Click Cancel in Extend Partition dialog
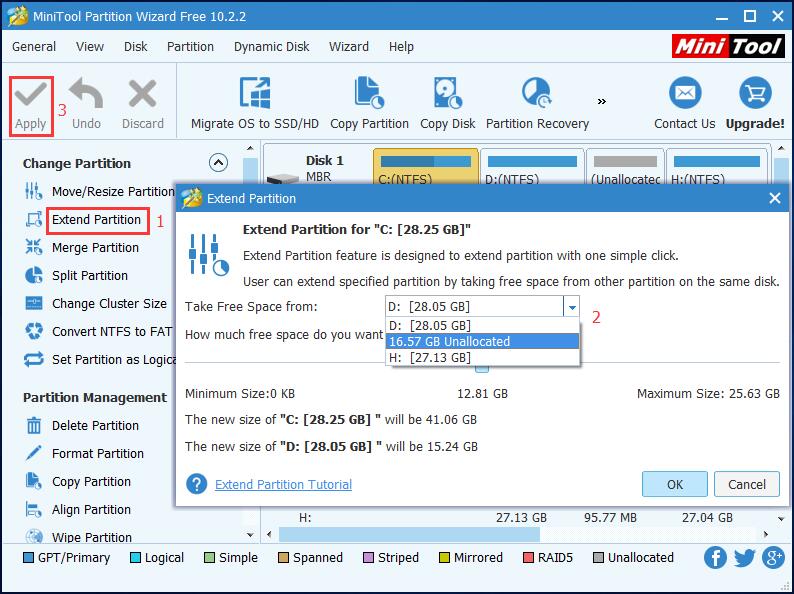This screenshot has width=794, height=594. (x=746, y=484)
